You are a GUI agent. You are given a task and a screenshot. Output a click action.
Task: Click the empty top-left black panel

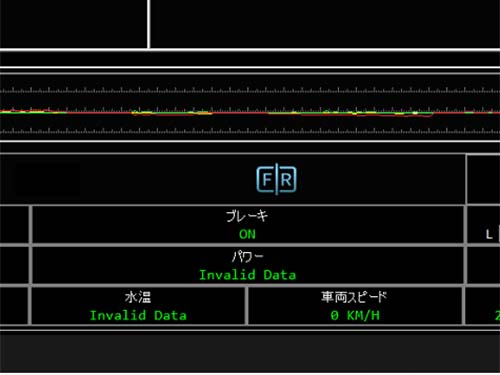(73, 24)
